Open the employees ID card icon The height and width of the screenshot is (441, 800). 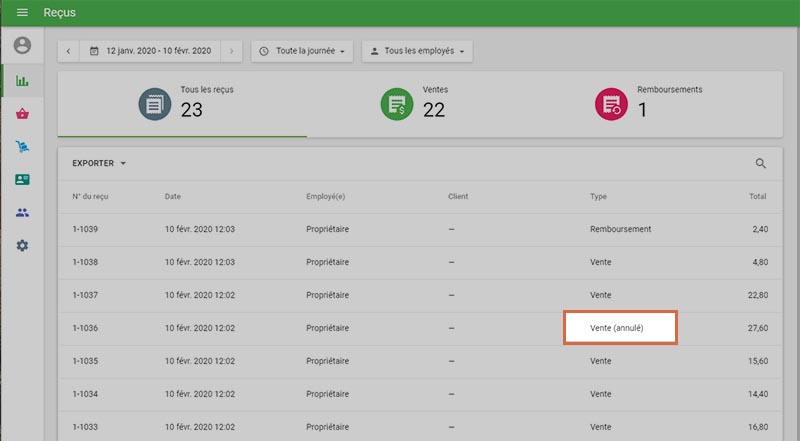(22, 180)
